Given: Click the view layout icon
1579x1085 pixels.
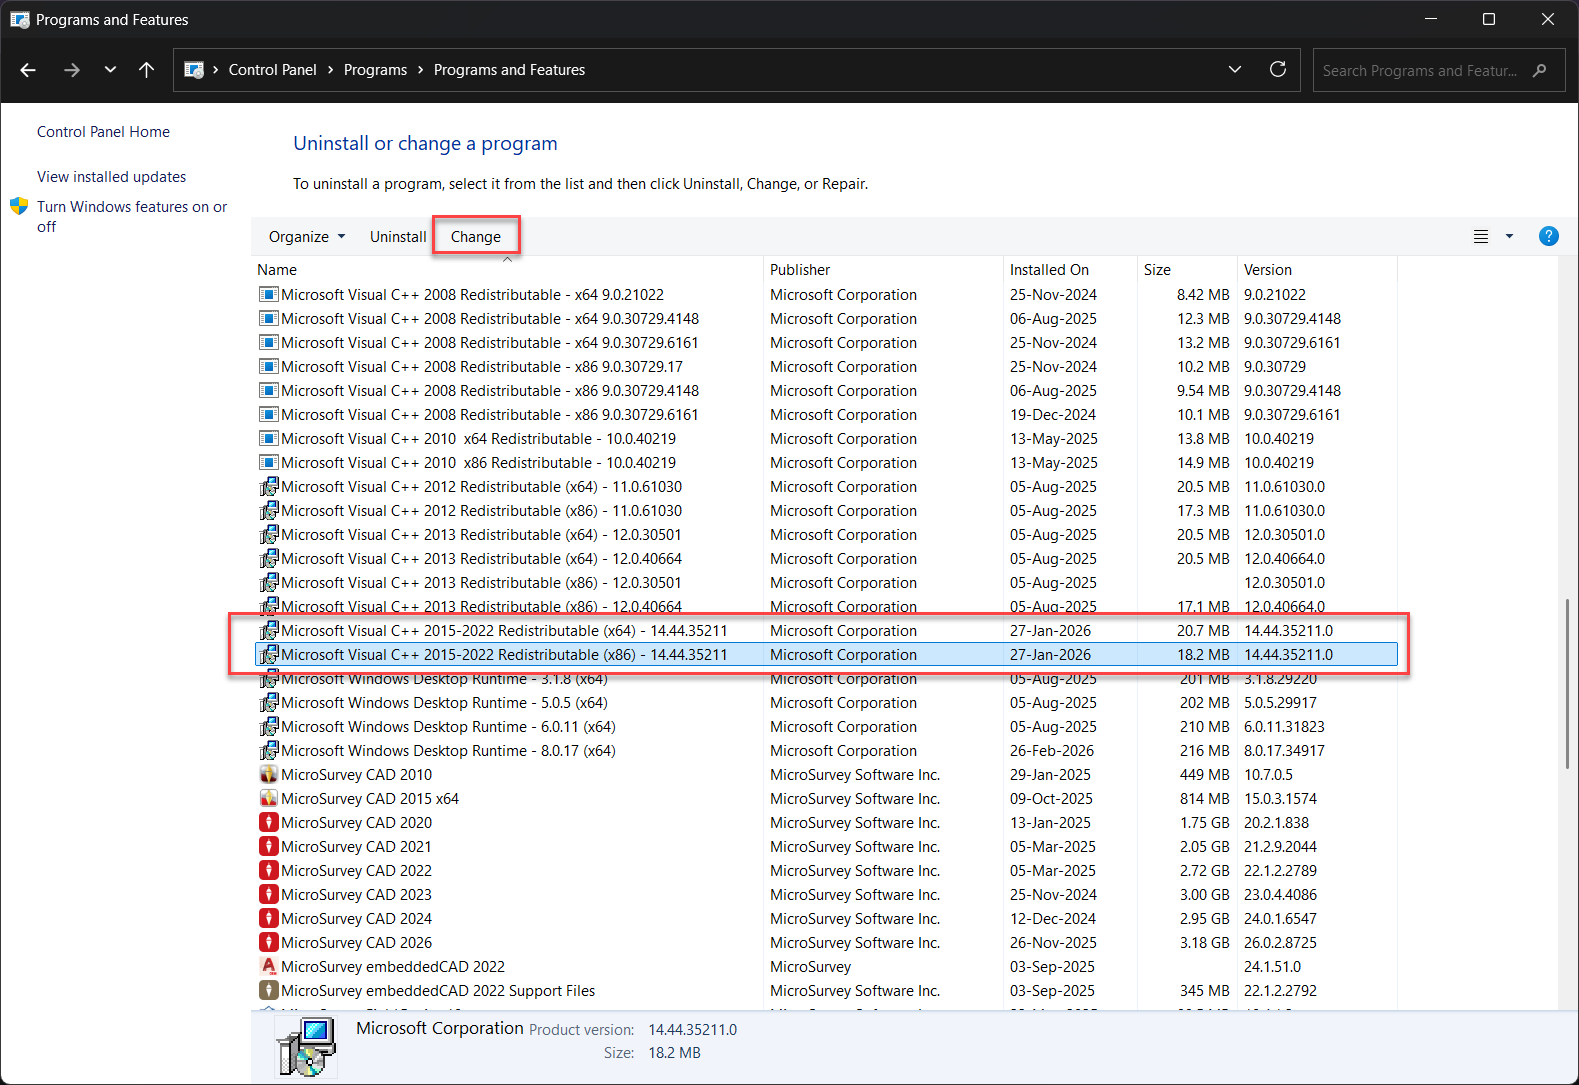Looking at the screenshot, I should [x=1481, y=237].
